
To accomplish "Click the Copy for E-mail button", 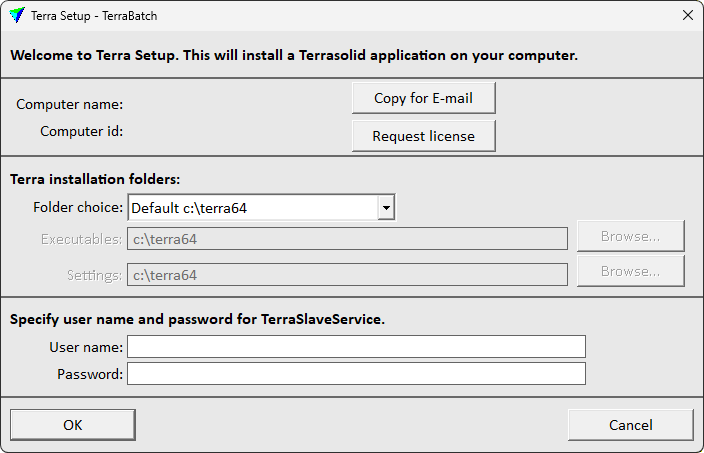I will pyautogui.click(x=423, y=98).
